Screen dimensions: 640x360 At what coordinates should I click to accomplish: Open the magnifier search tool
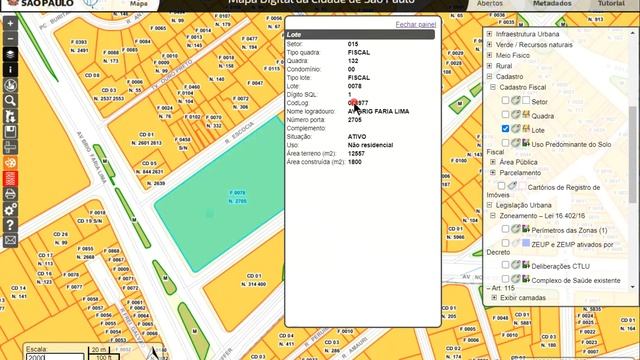(x=10, y=101)
